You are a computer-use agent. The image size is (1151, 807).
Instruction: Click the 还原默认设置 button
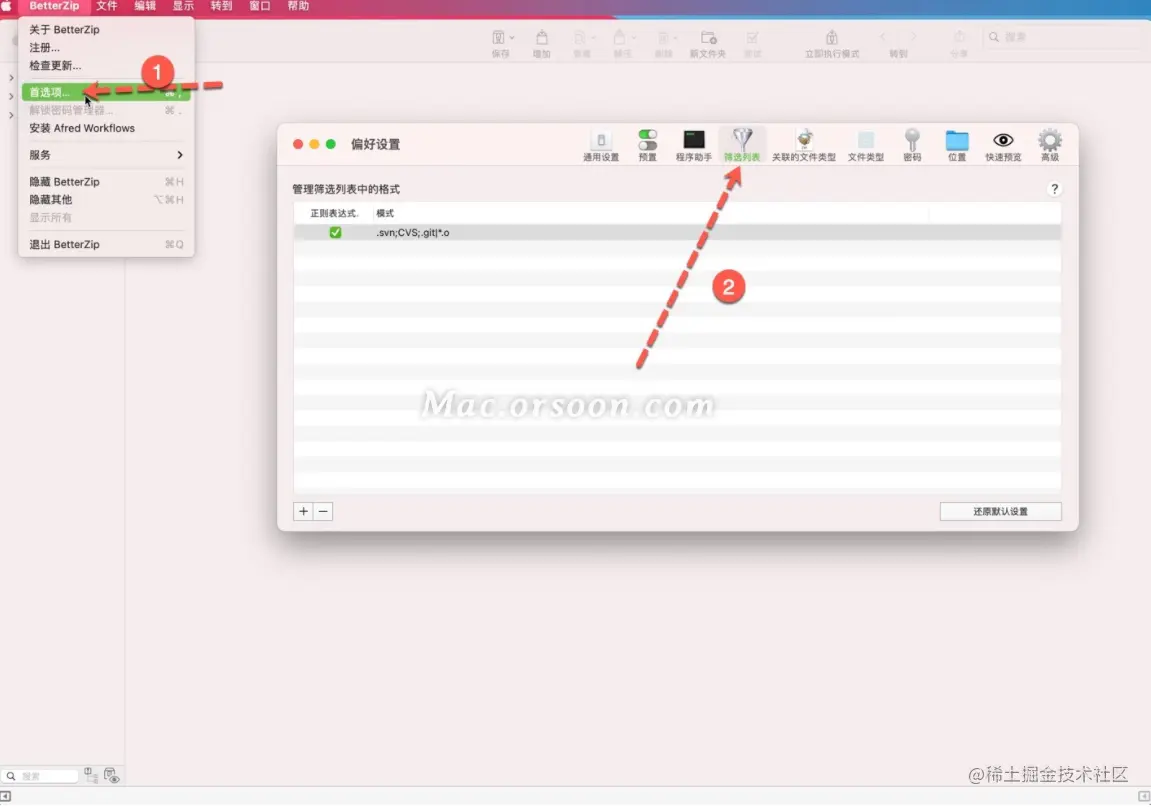click(x=1001, y=512)
